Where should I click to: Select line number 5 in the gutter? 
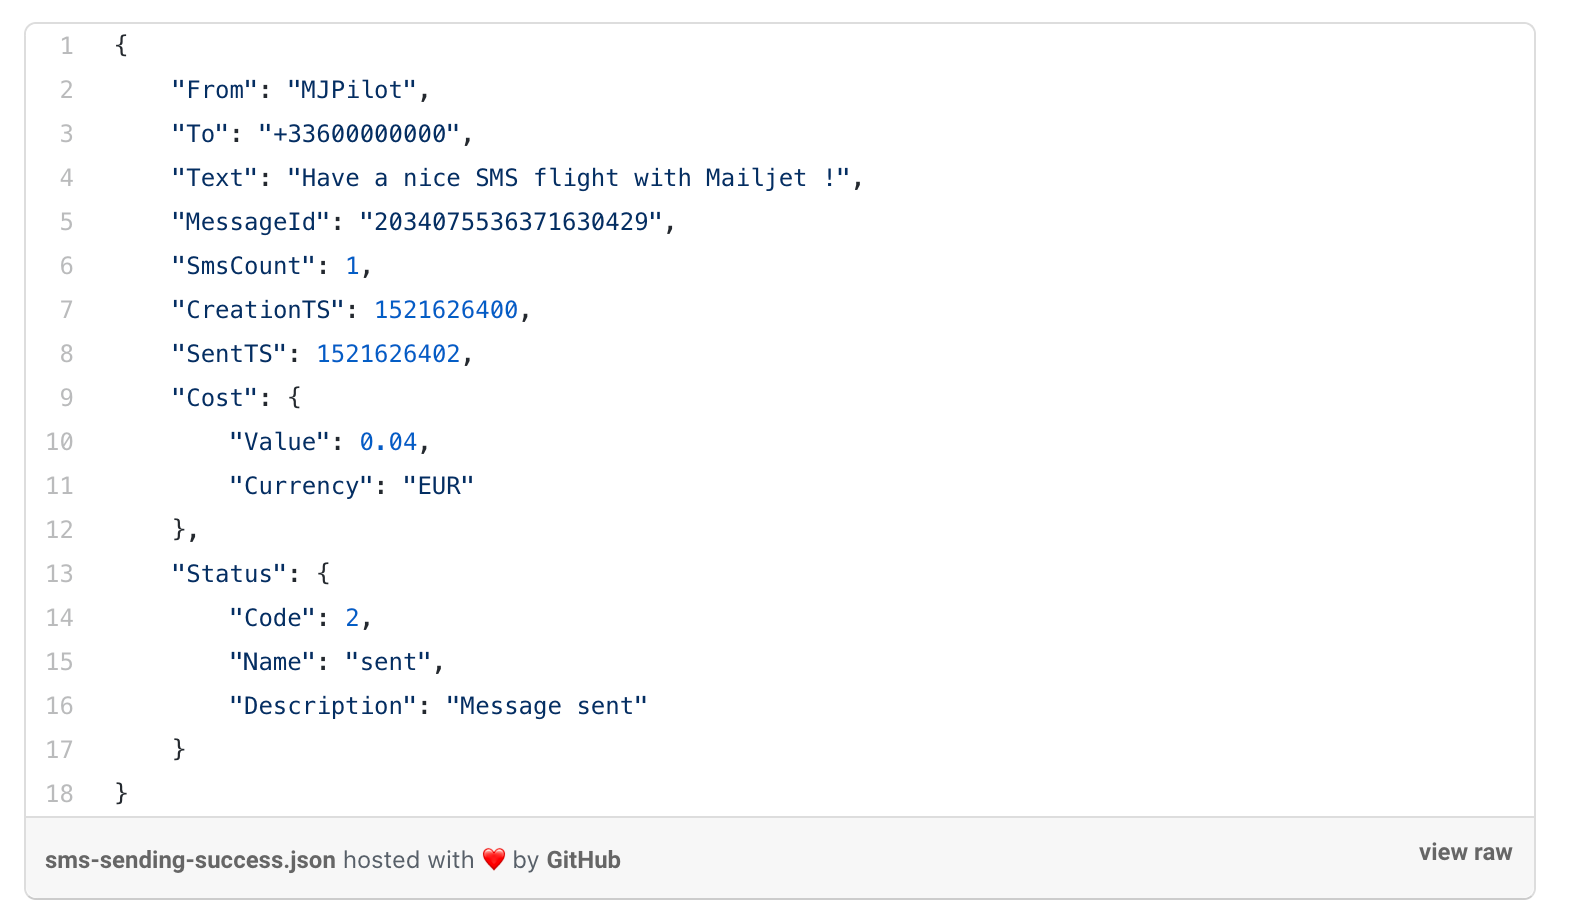coord(66,222)
